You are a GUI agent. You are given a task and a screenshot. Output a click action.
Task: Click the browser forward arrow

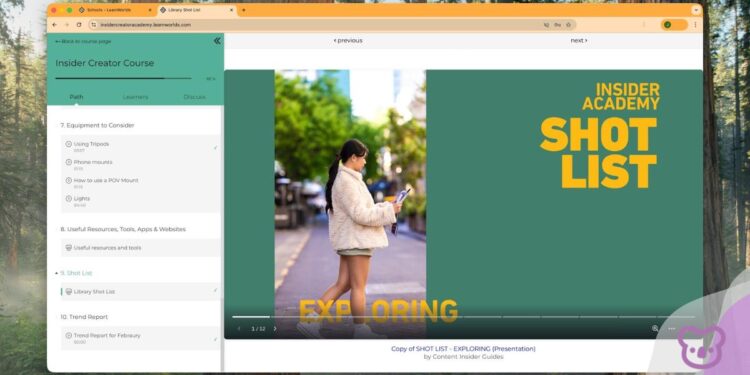[66, 25]
